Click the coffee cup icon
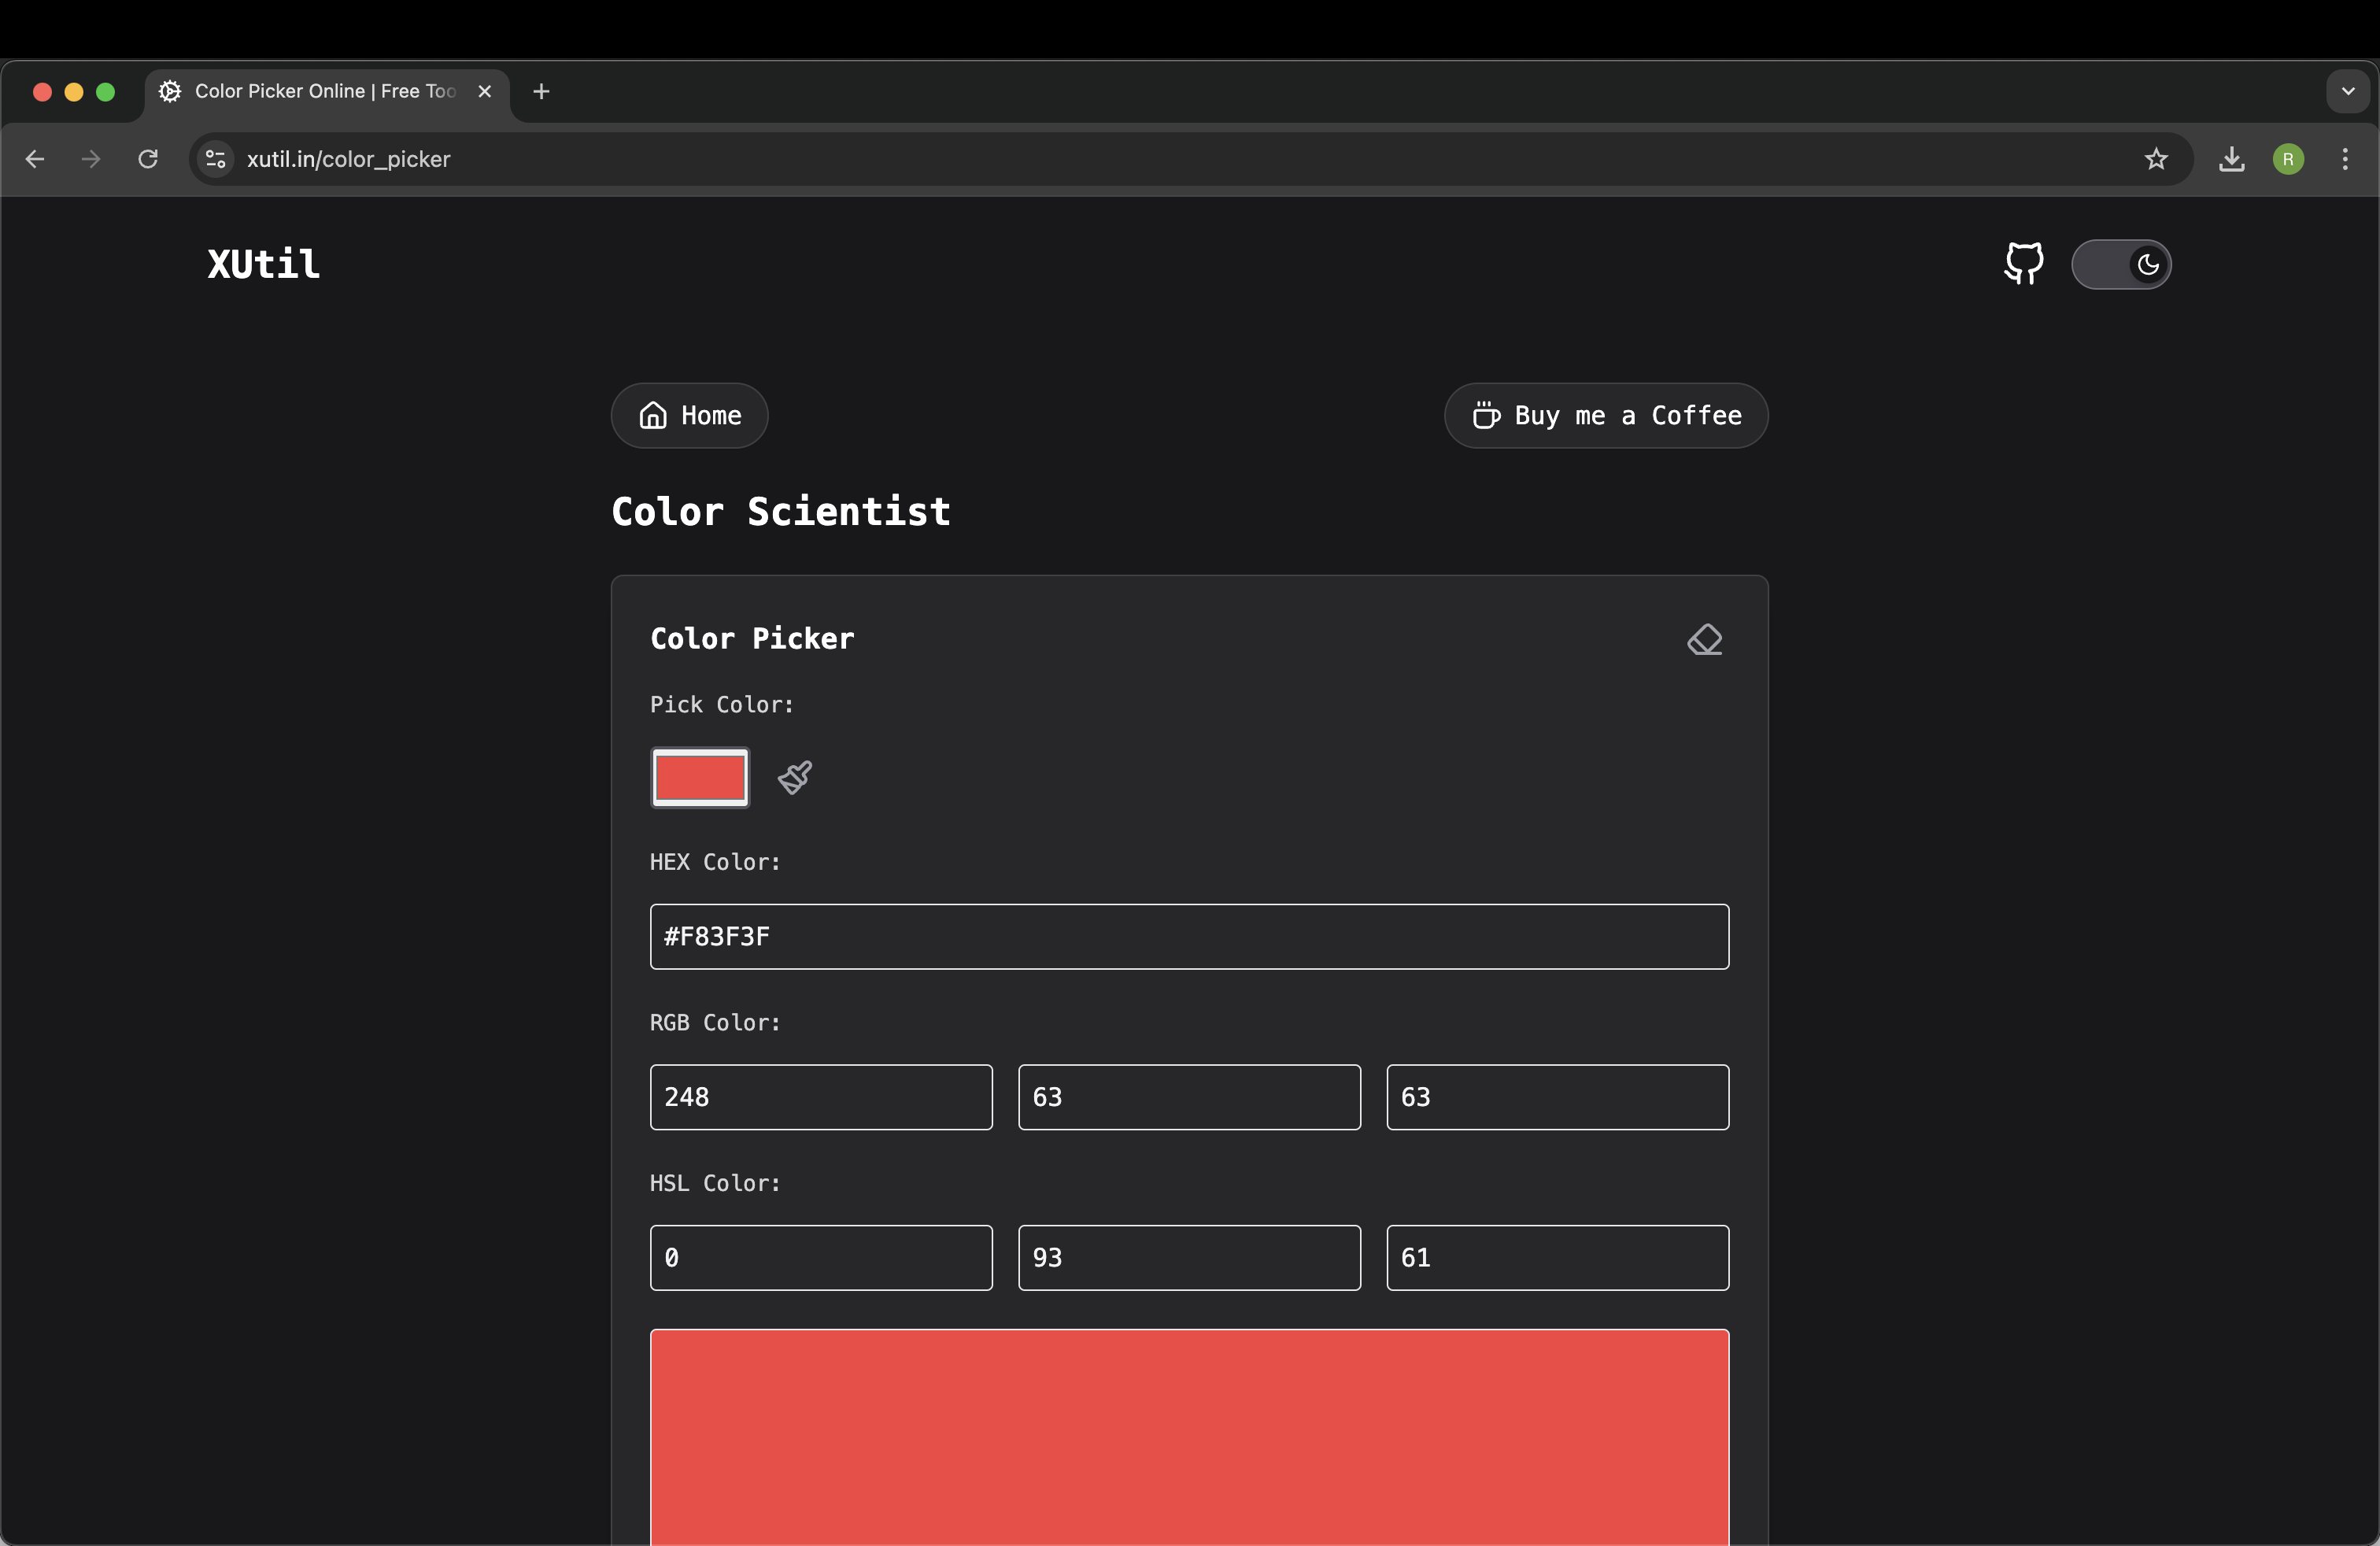This screenshot has width=2380, height=1546. pos(1486,415)
